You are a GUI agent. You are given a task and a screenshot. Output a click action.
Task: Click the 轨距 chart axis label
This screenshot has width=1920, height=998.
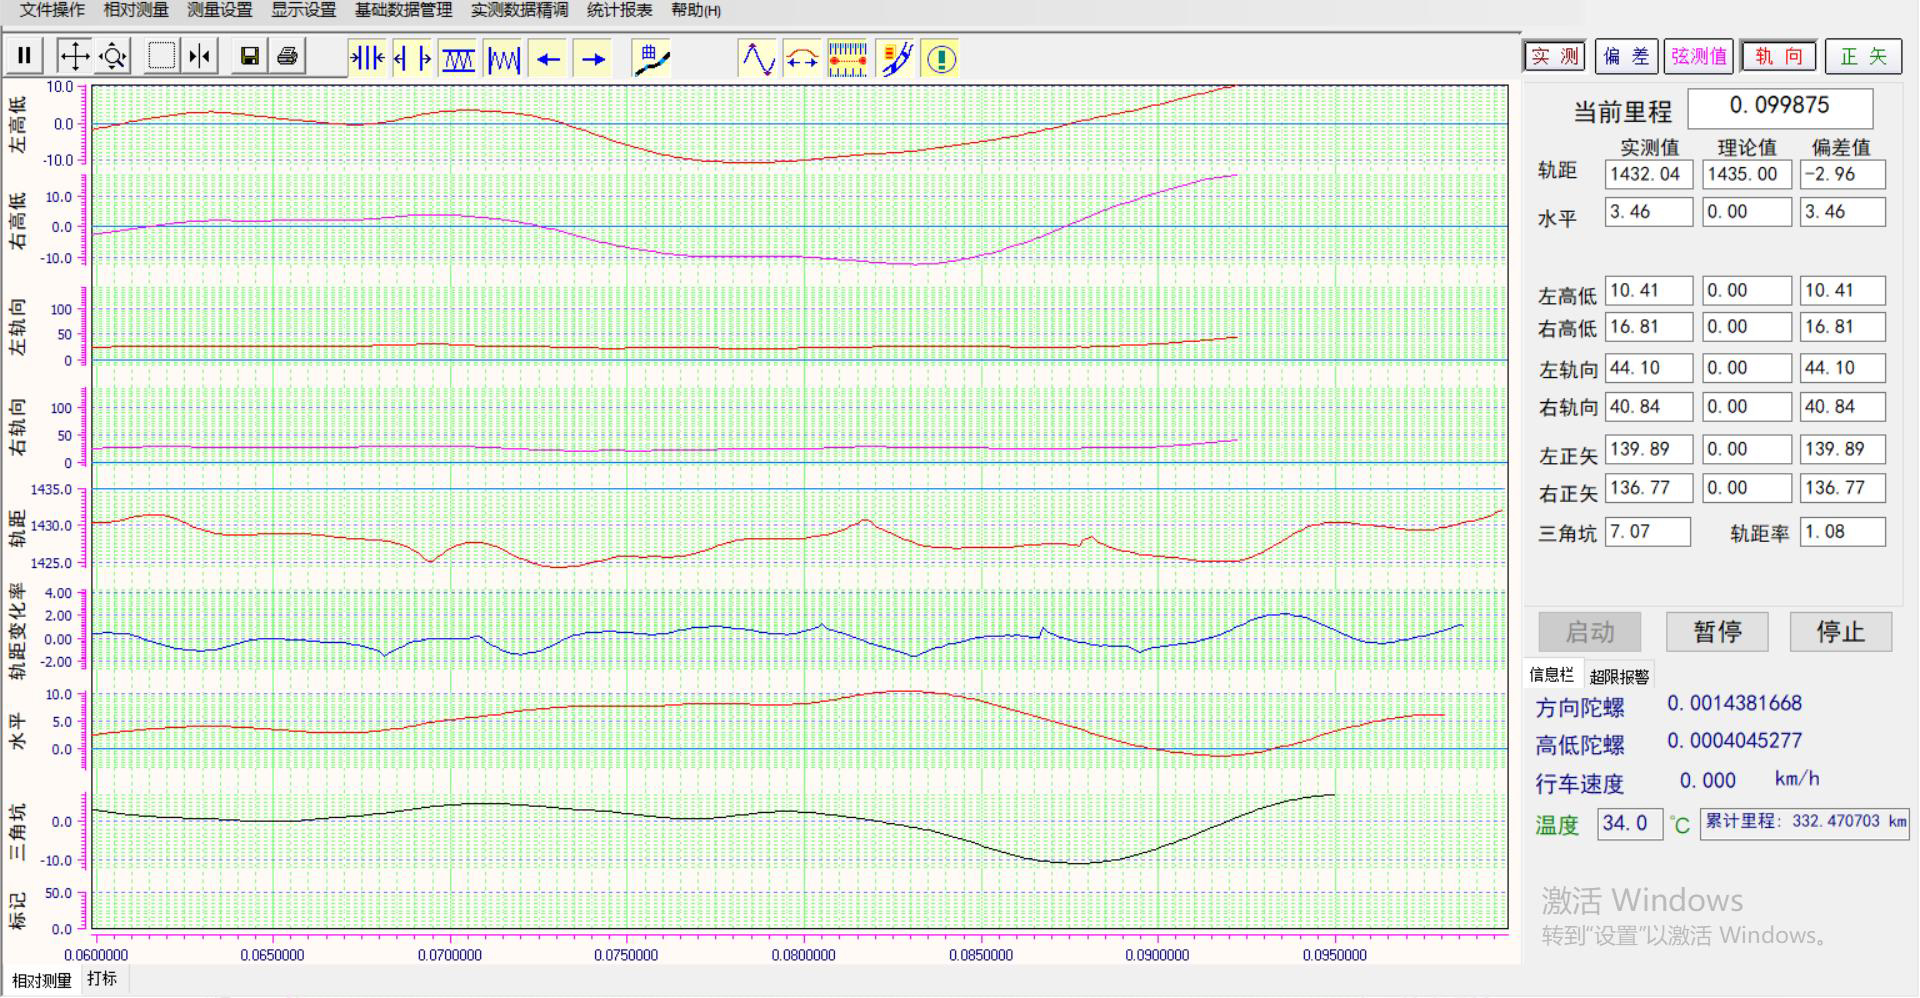(17, 528)
